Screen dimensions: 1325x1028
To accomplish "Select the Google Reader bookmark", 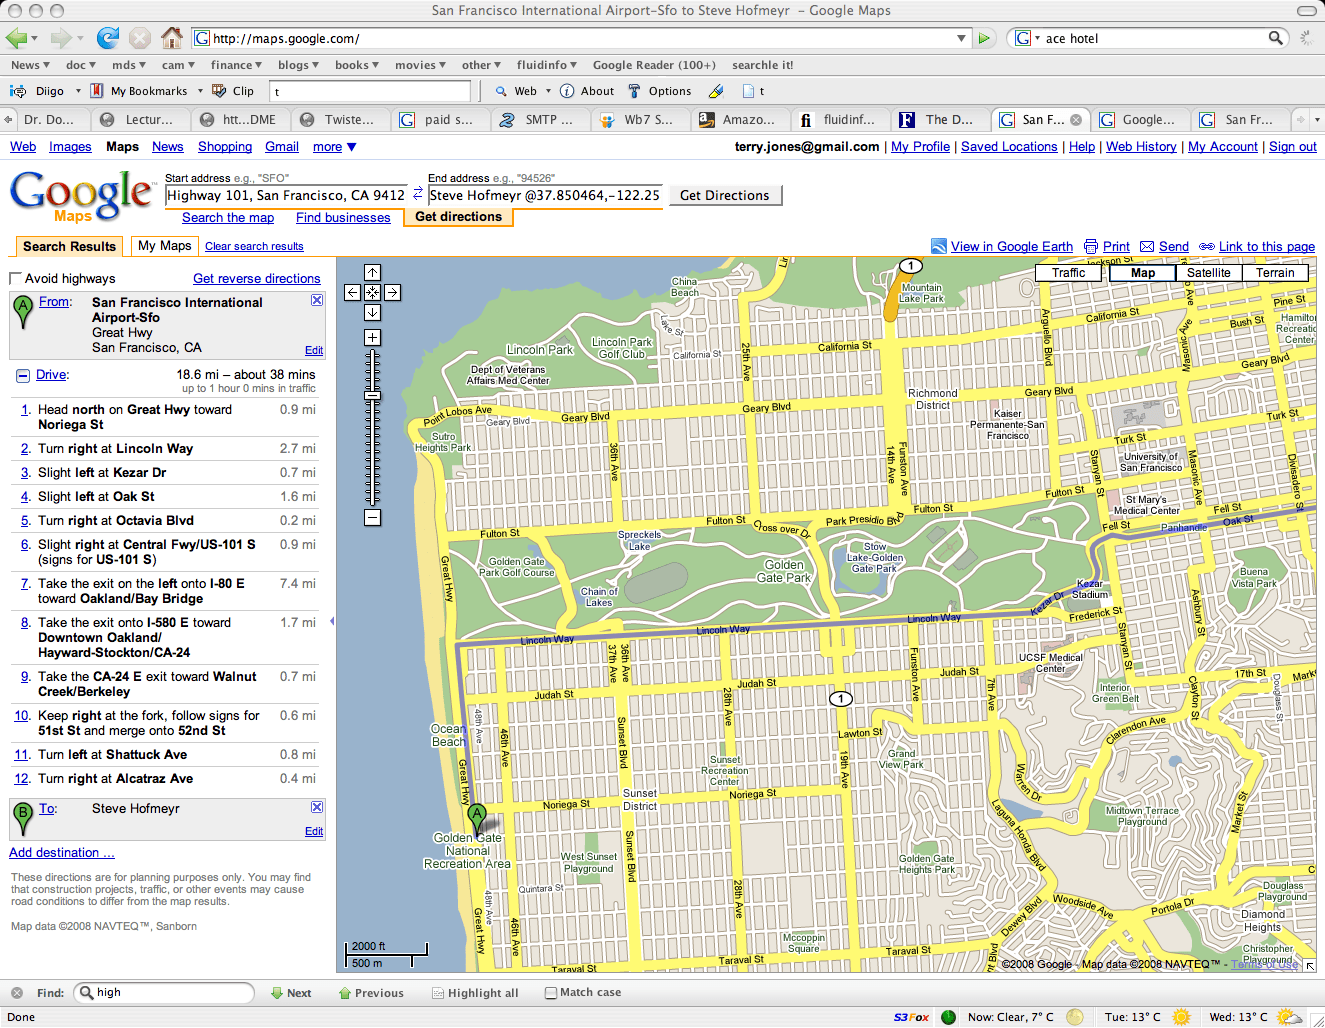I will (654, 64).
